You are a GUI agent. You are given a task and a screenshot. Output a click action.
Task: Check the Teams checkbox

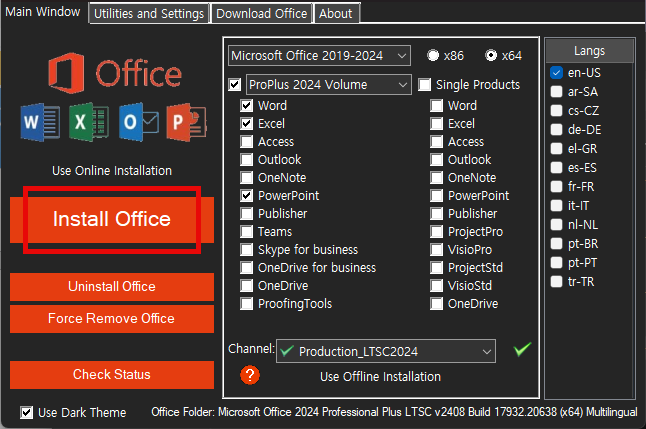click(x=247, y=232)
